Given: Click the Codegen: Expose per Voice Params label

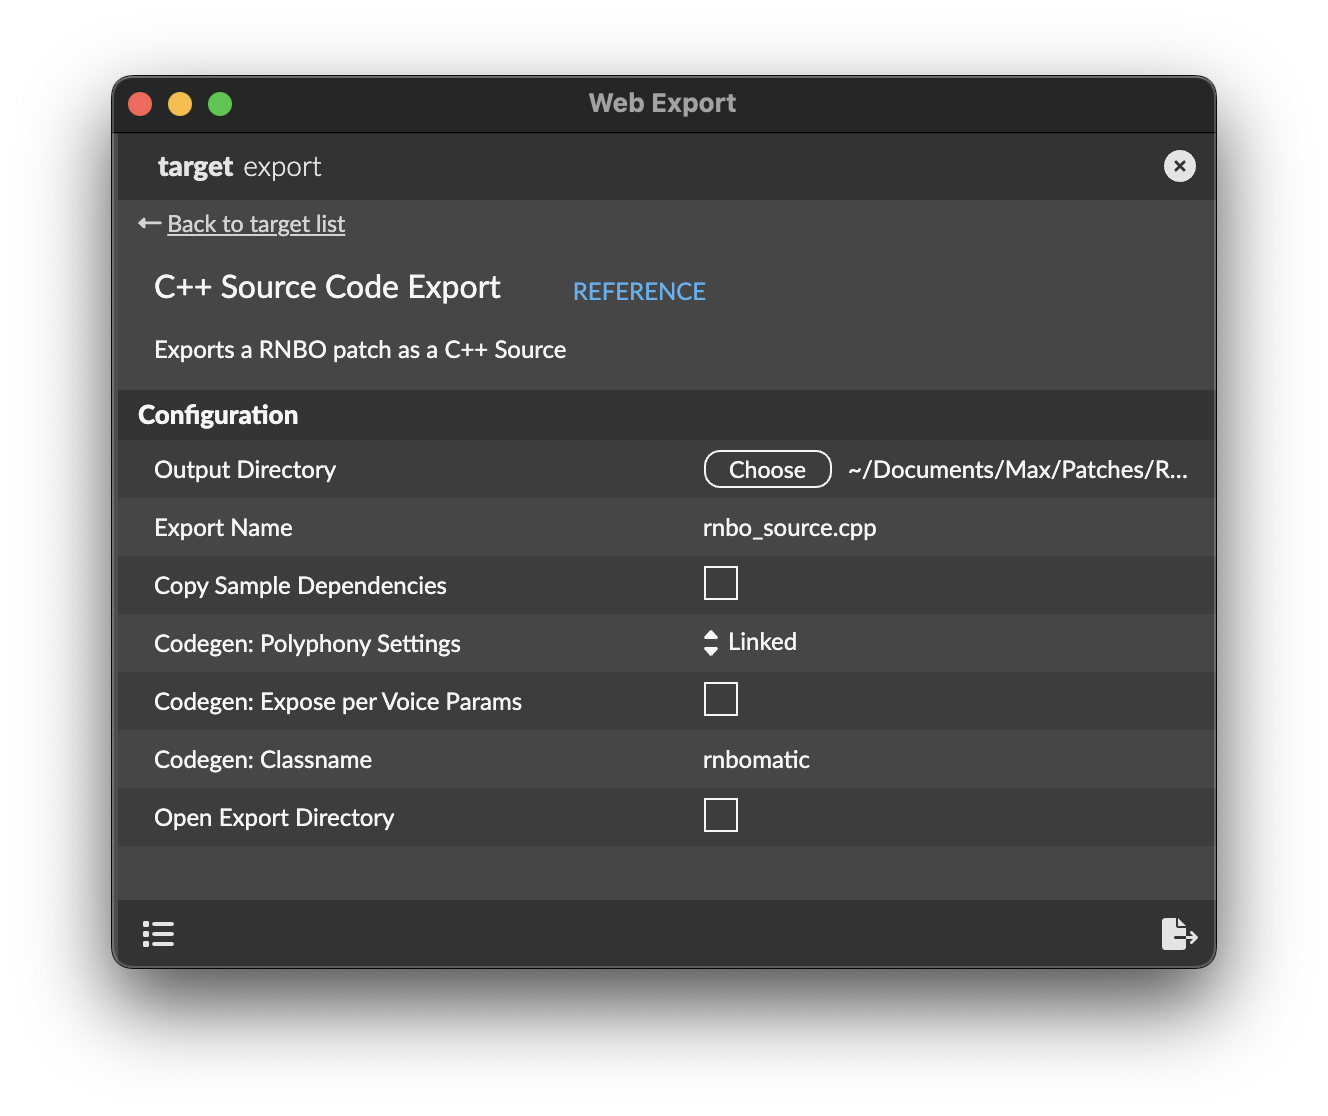Looking at the screenshot, I should [338, 702].
